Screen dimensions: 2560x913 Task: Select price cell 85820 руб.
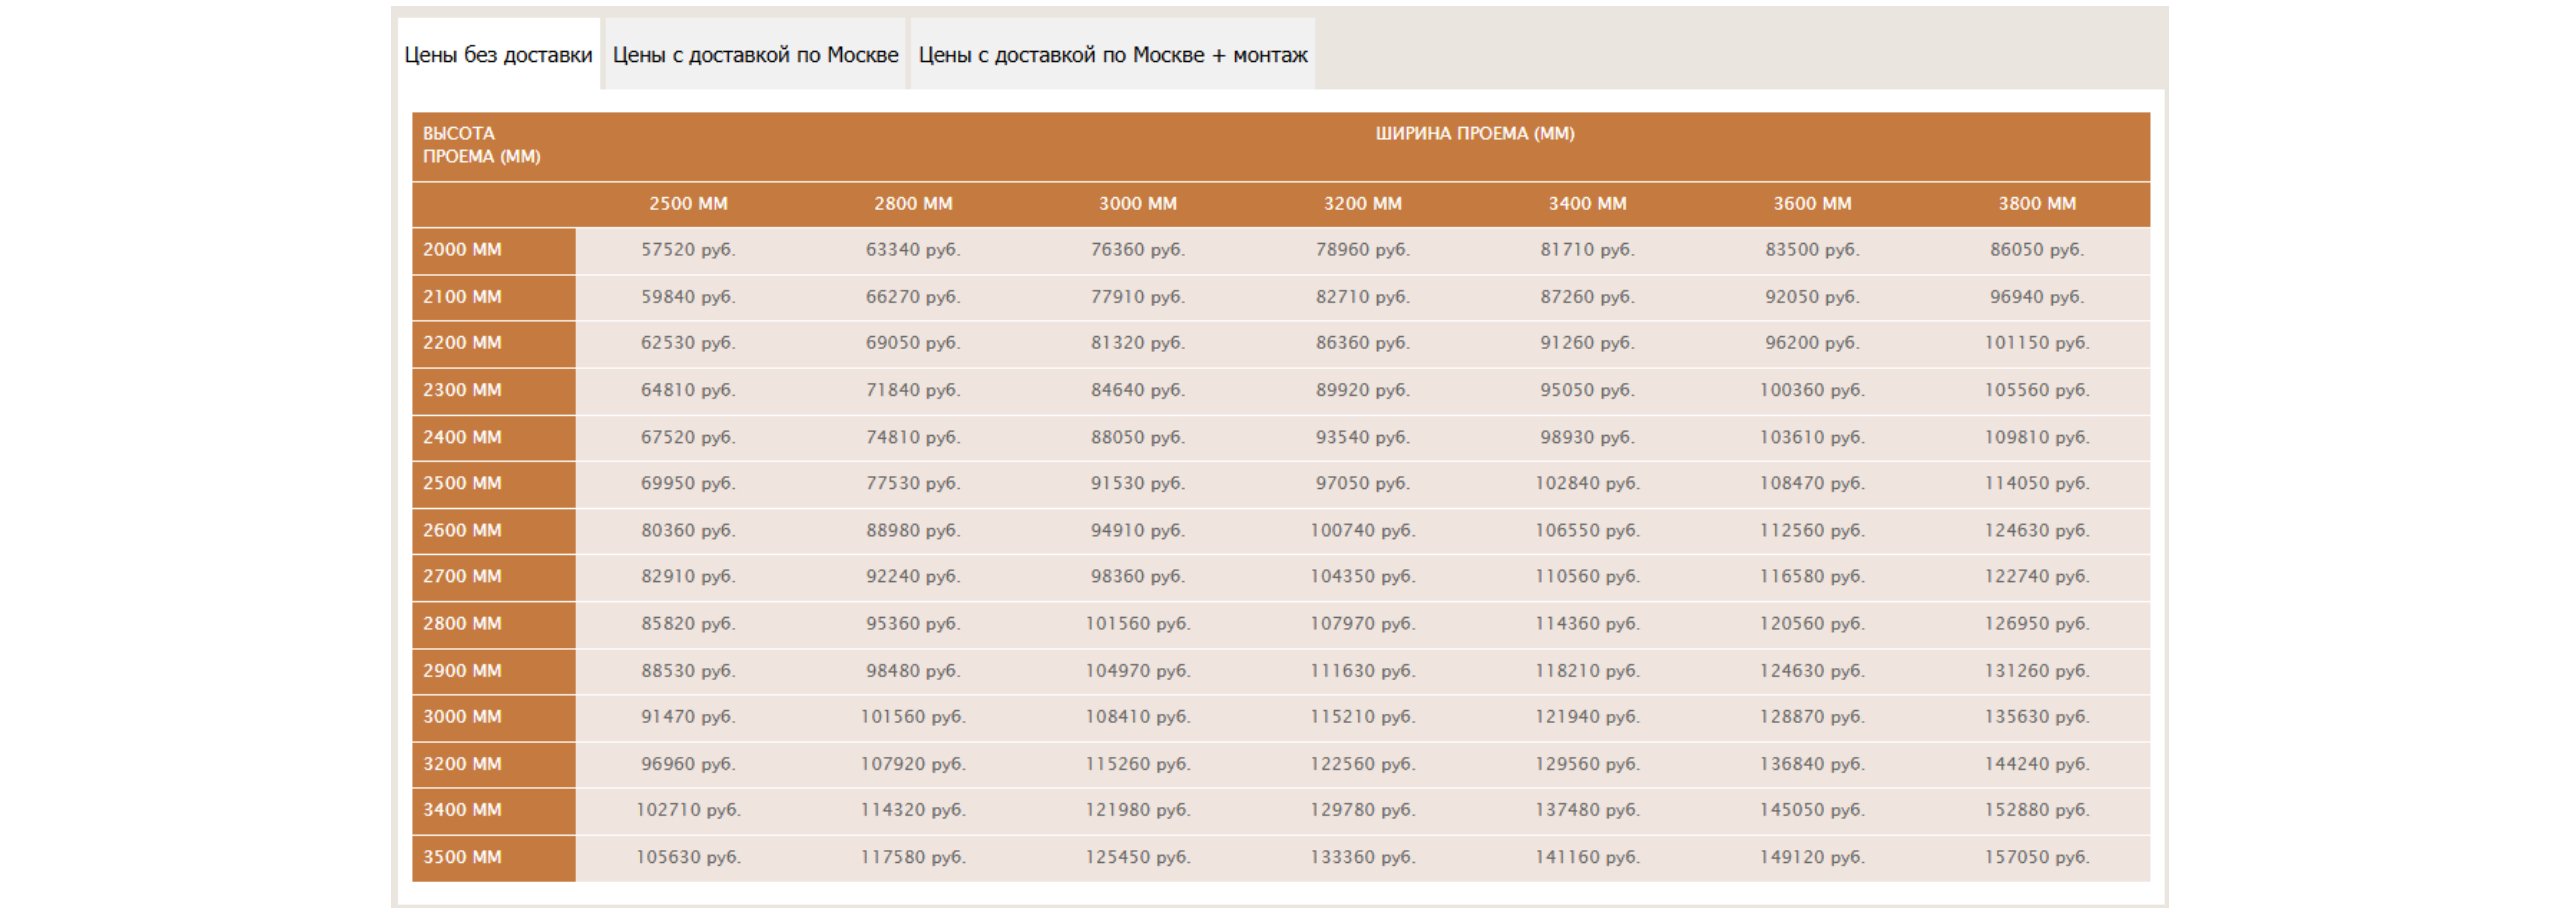(x=688, y=623)
